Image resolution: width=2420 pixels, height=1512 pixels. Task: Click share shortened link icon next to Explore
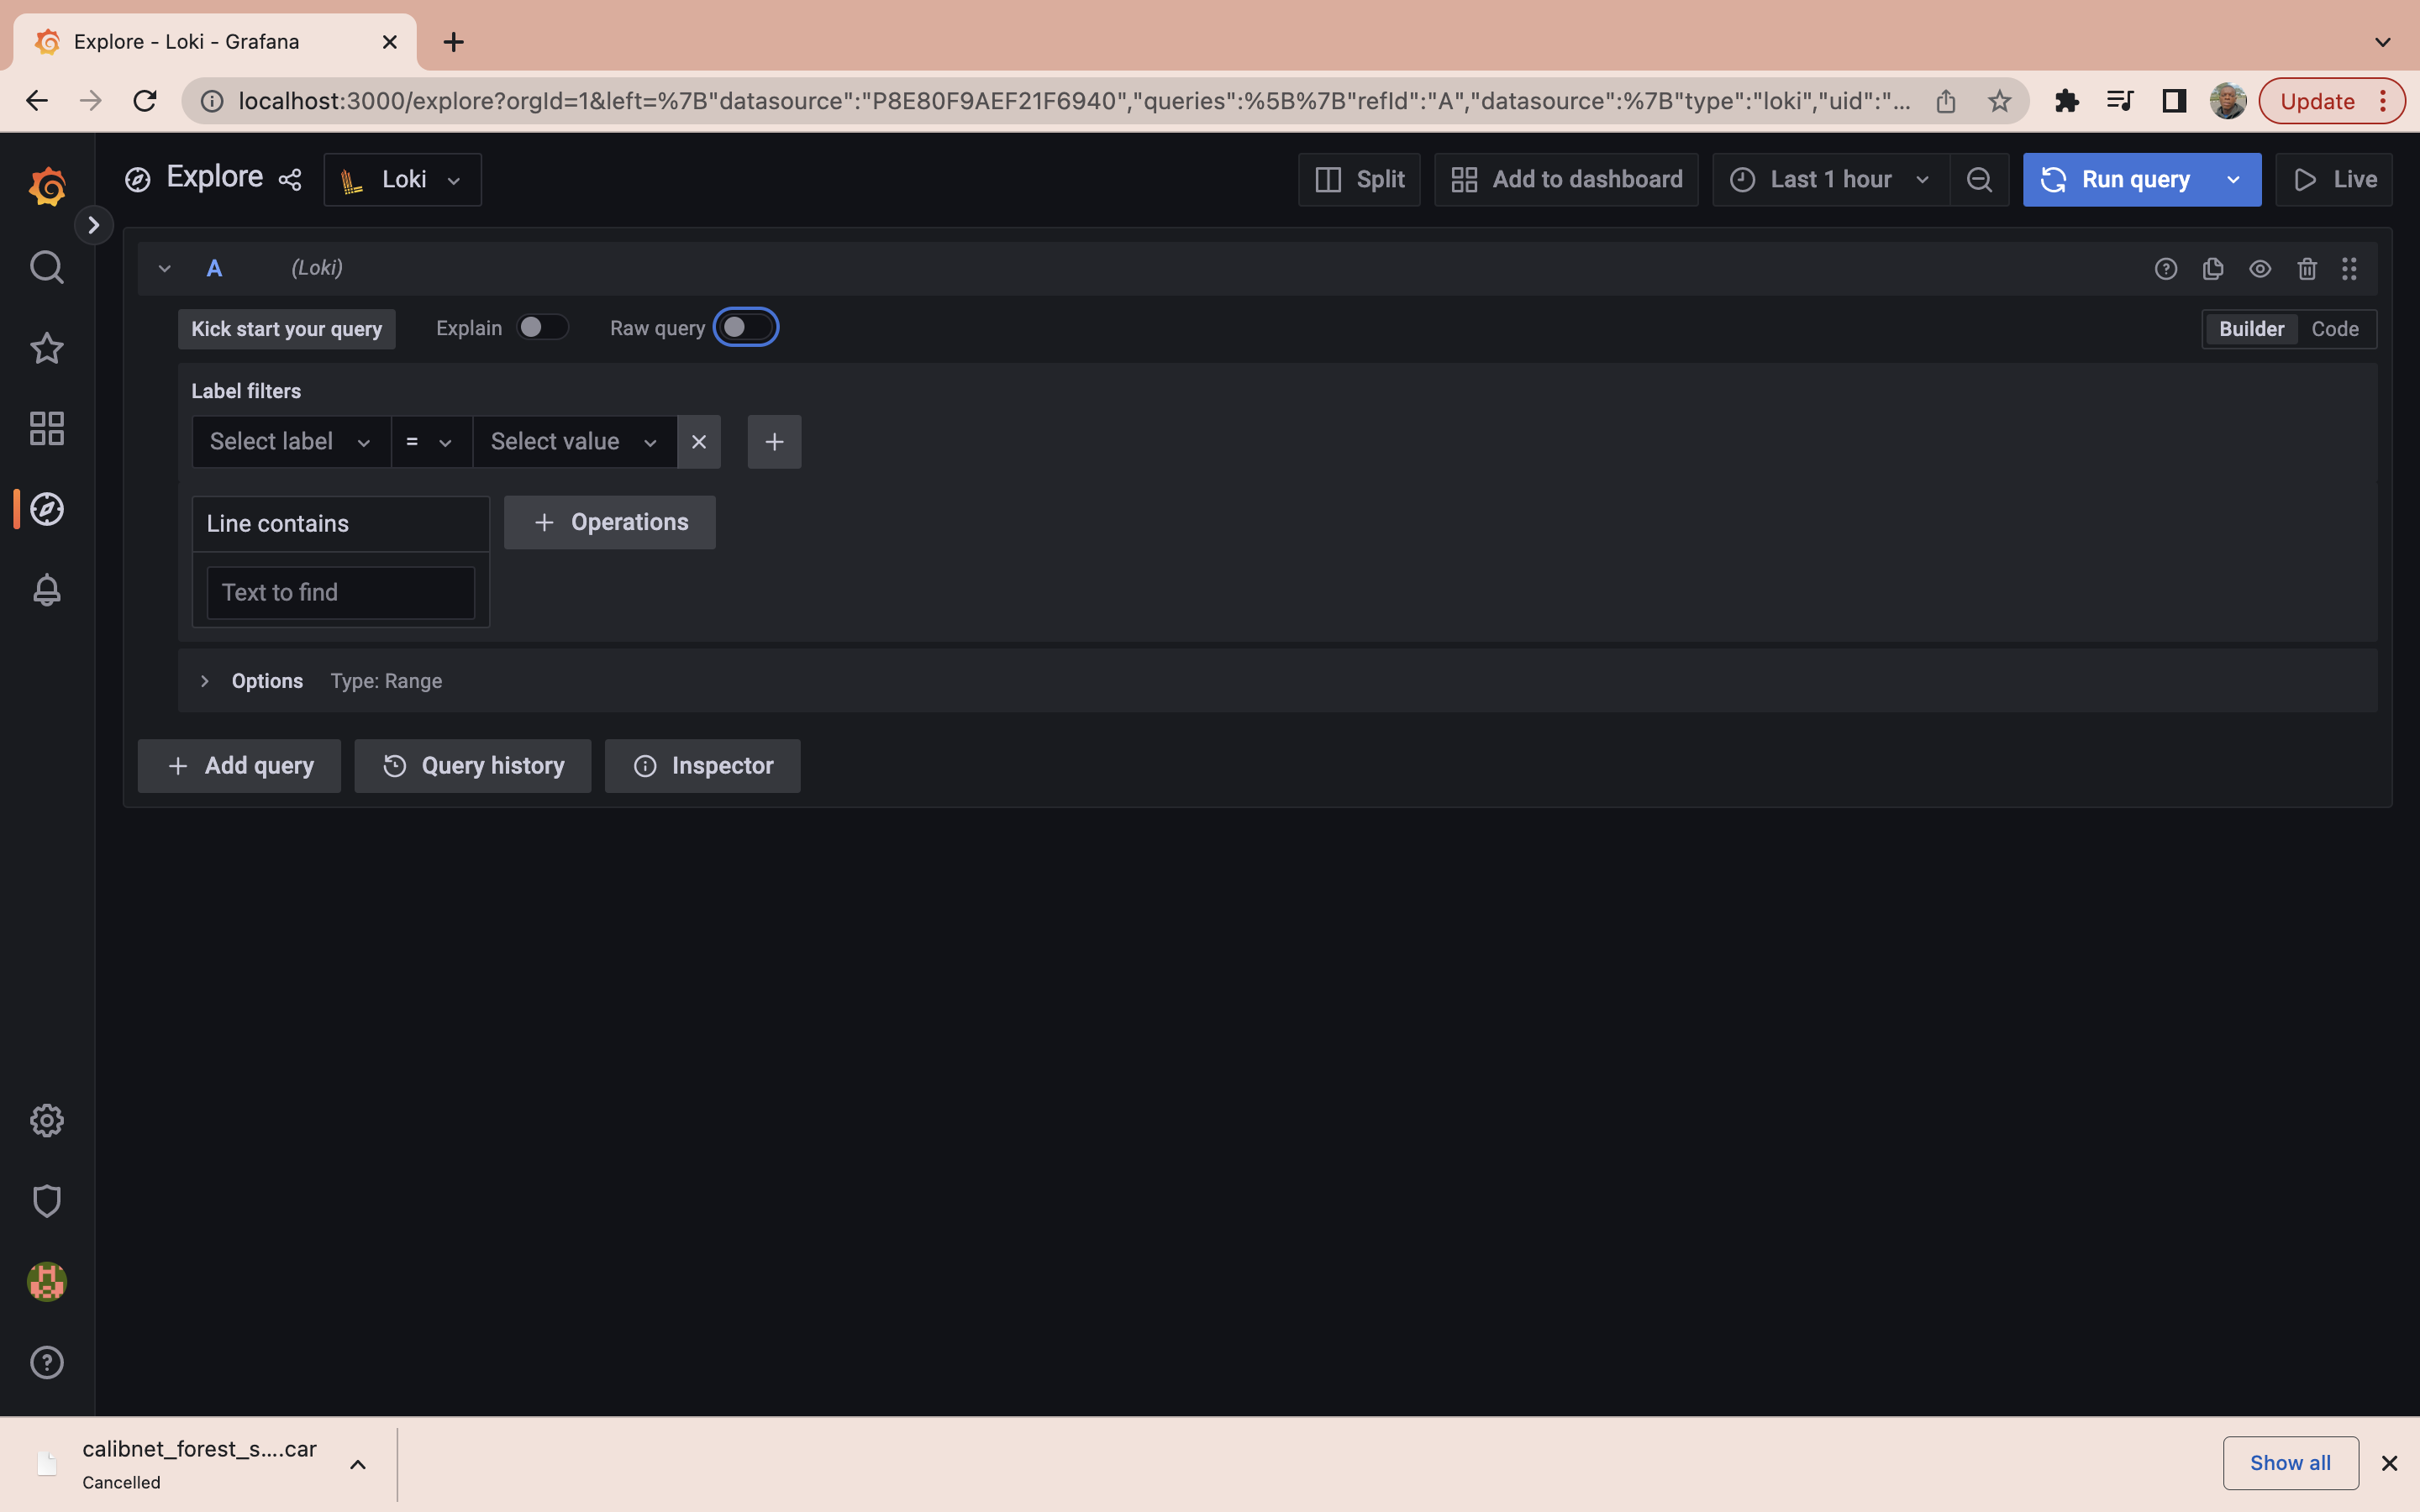pos(290,180)
